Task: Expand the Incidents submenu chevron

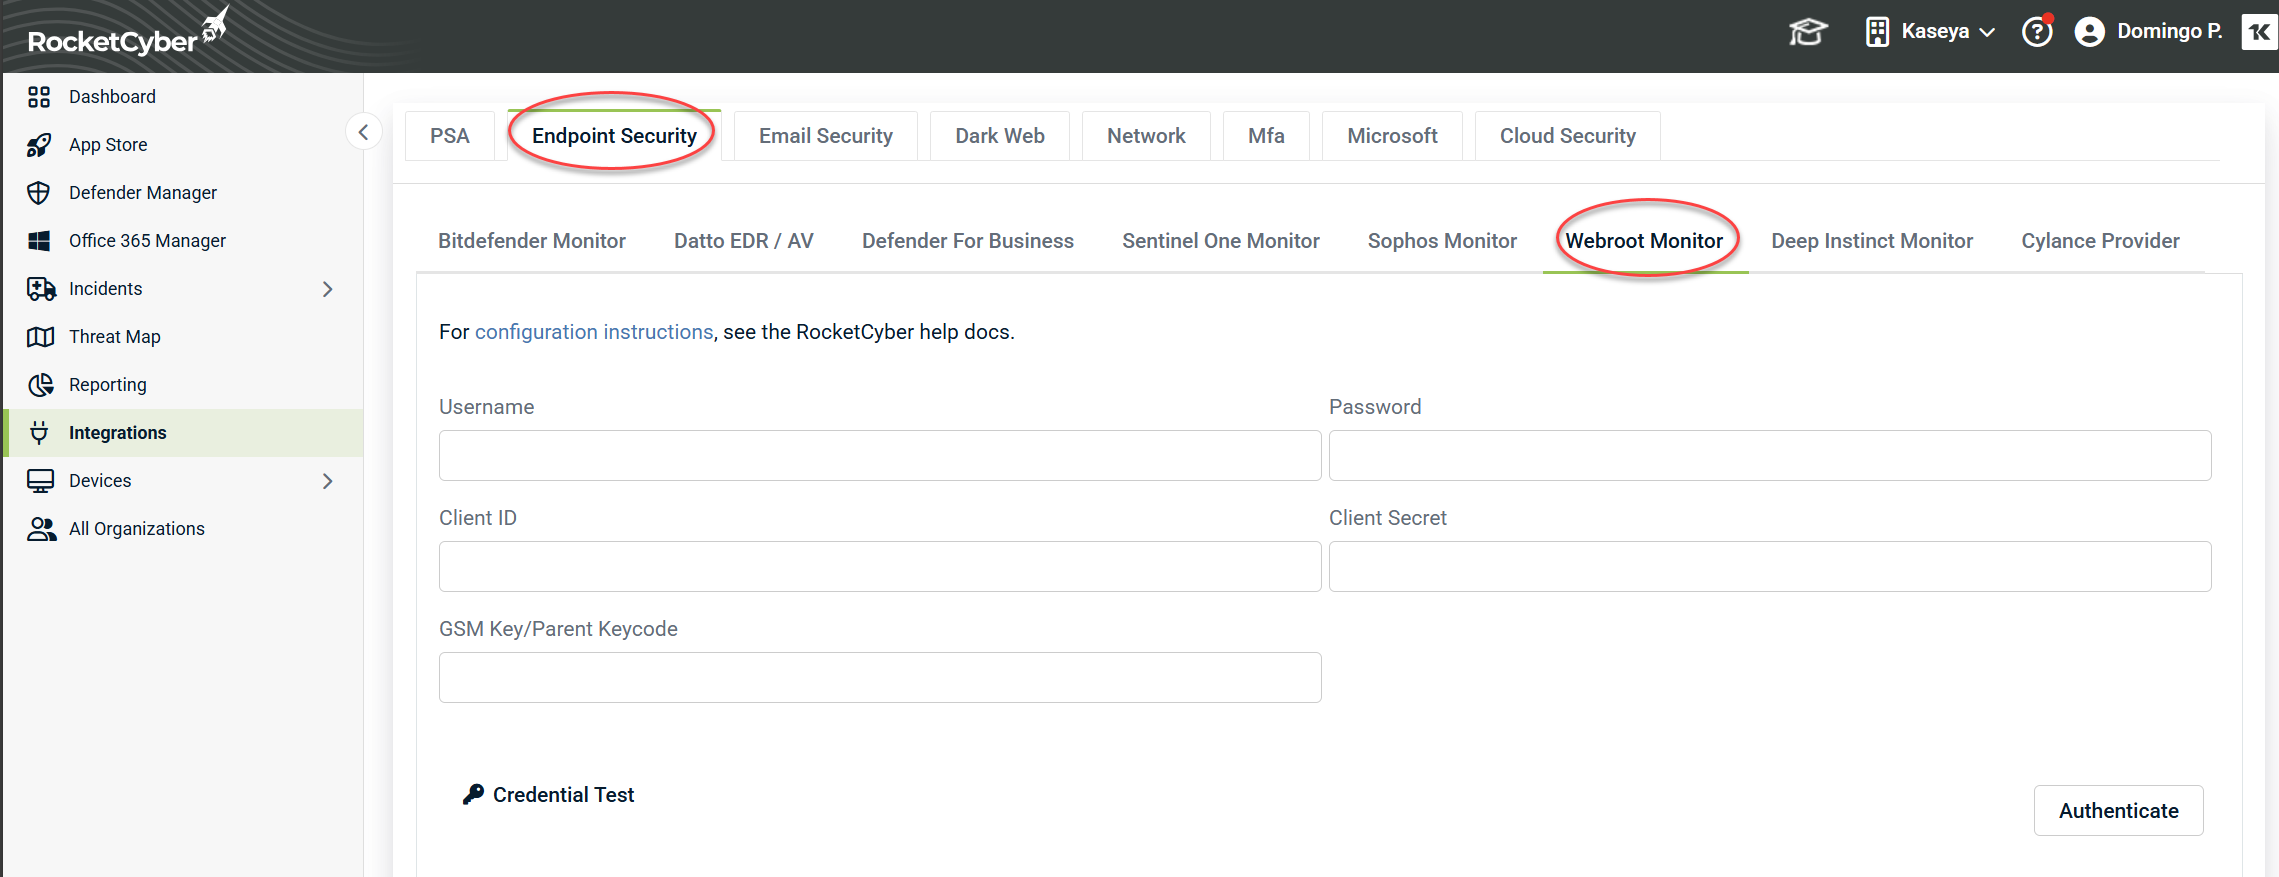Action: pyautogui.click(x=327, y=289)
